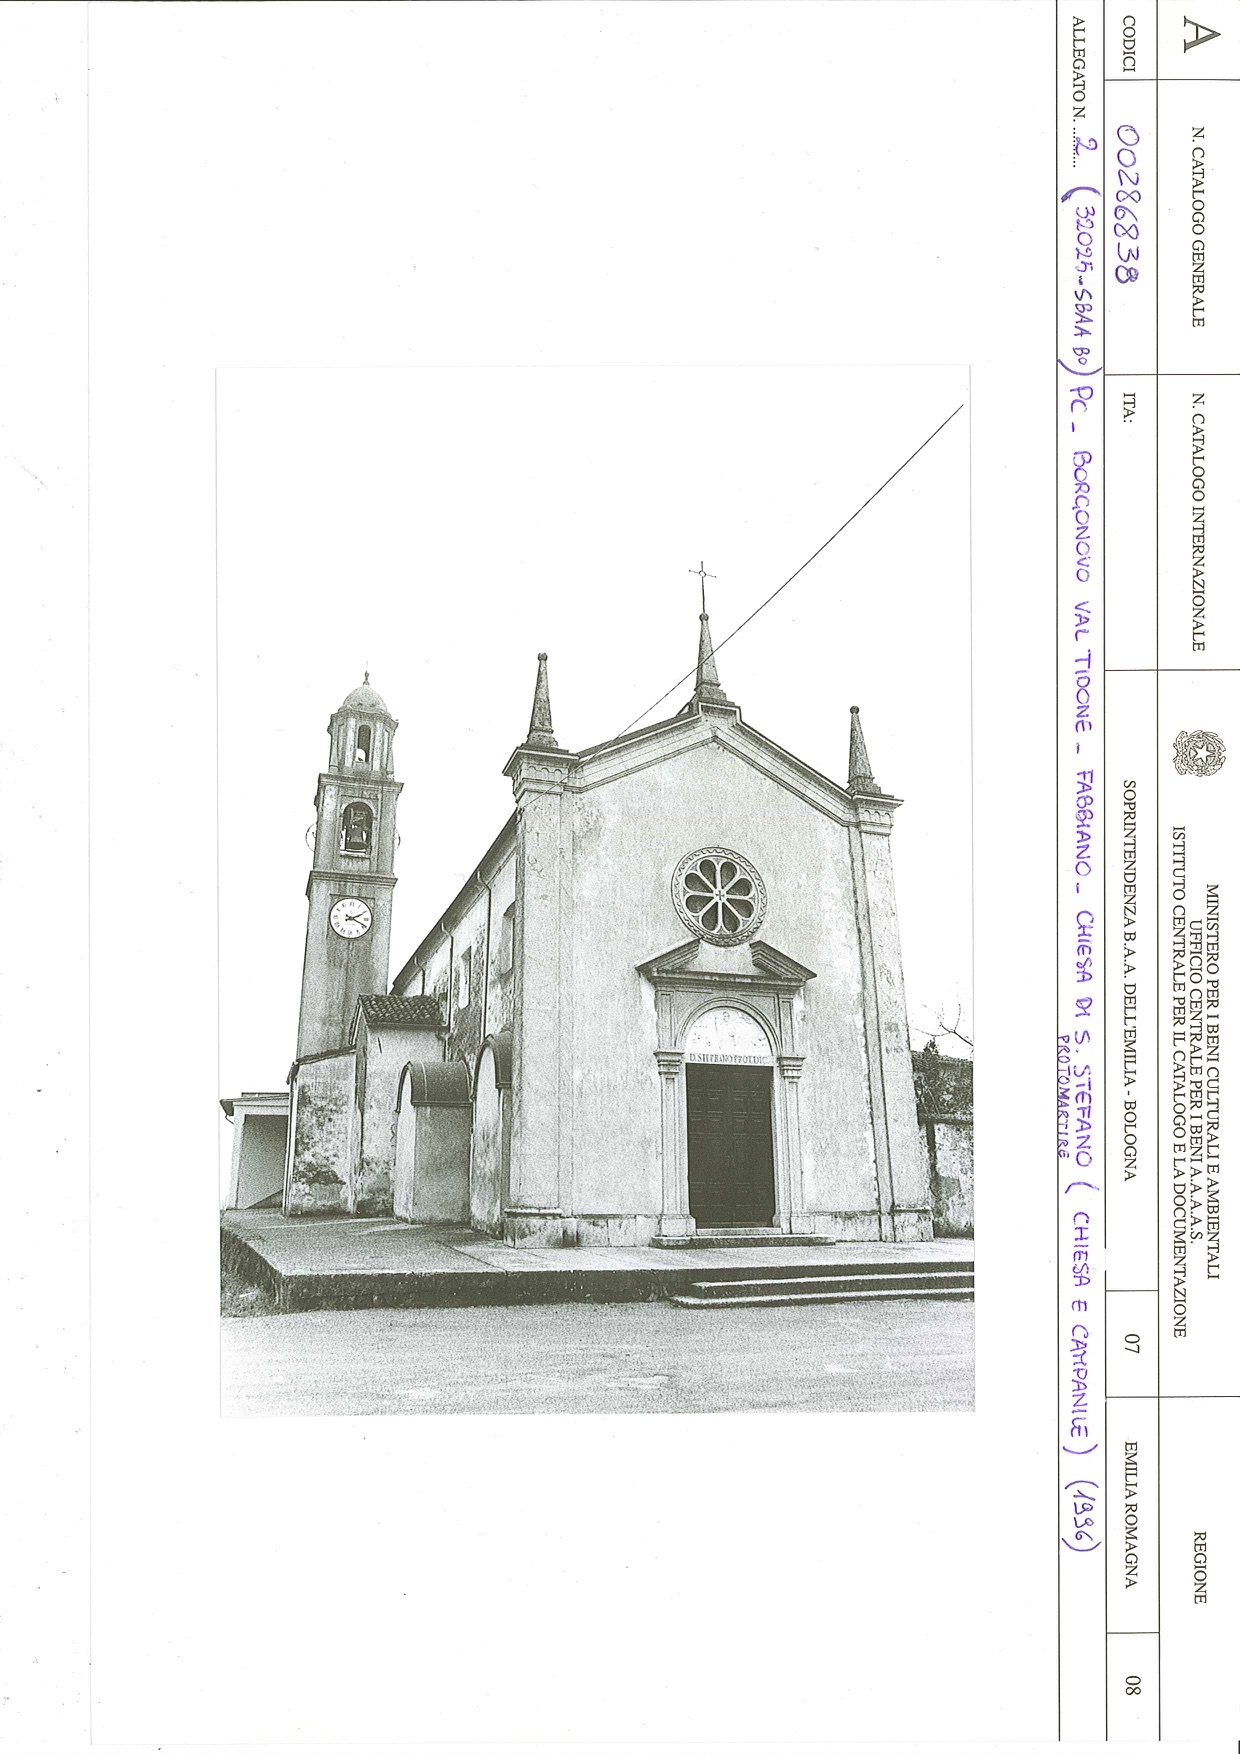This screenshot has width=1240, height=1754.
Task: Click the 'N. CATALOGO GENERALE' label
Action: pos(1198,227)
